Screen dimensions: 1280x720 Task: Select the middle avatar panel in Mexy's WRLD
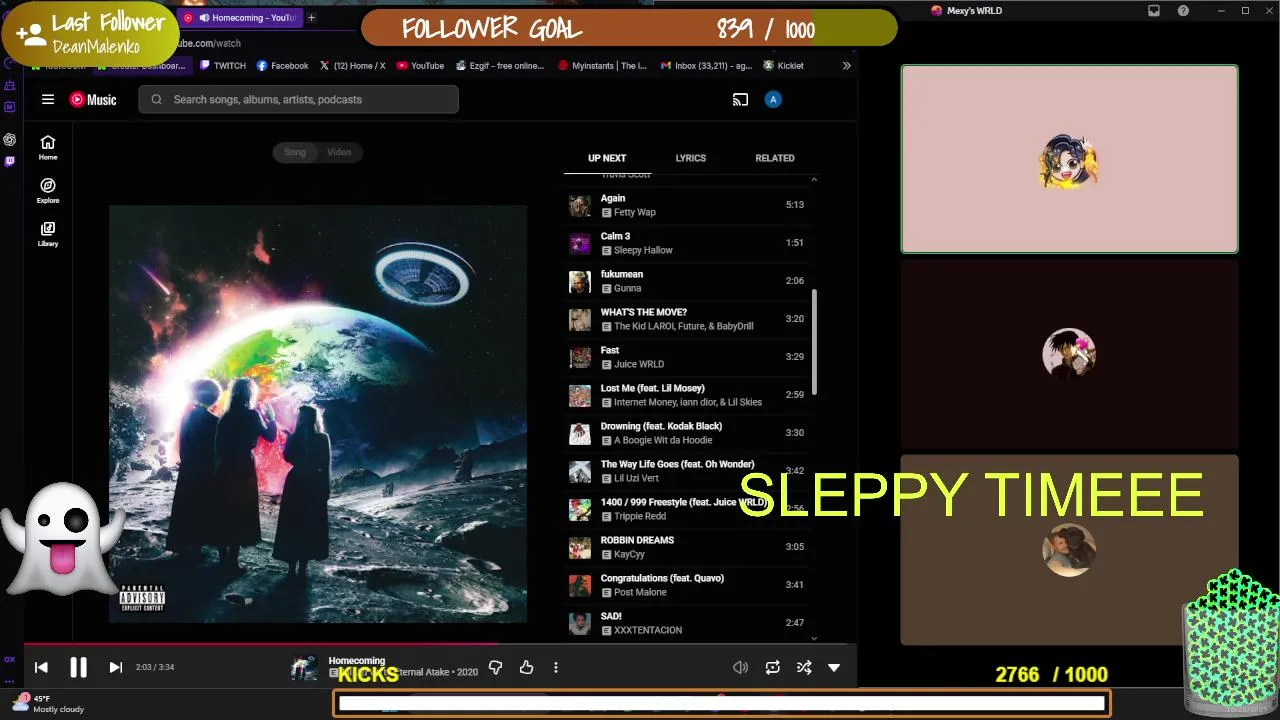pyautogui.click(x=1069, y=354)
